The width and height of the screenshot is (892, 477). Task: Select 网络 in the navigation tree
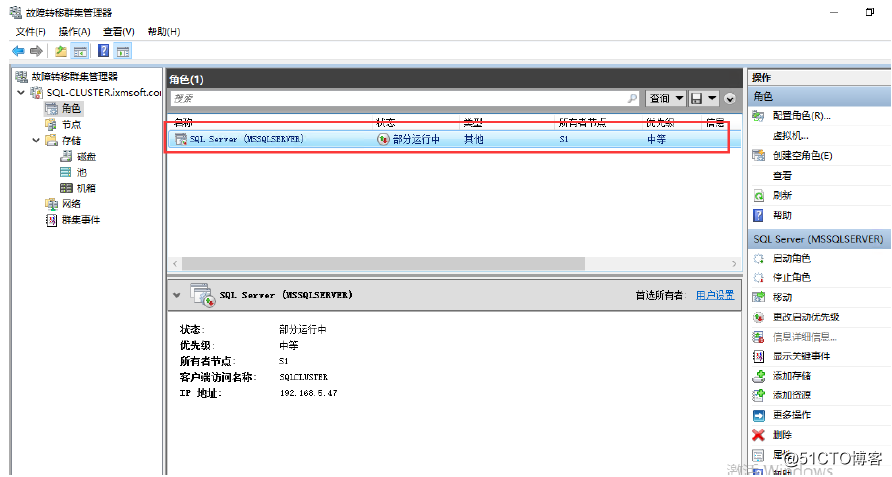coord(71,204)
